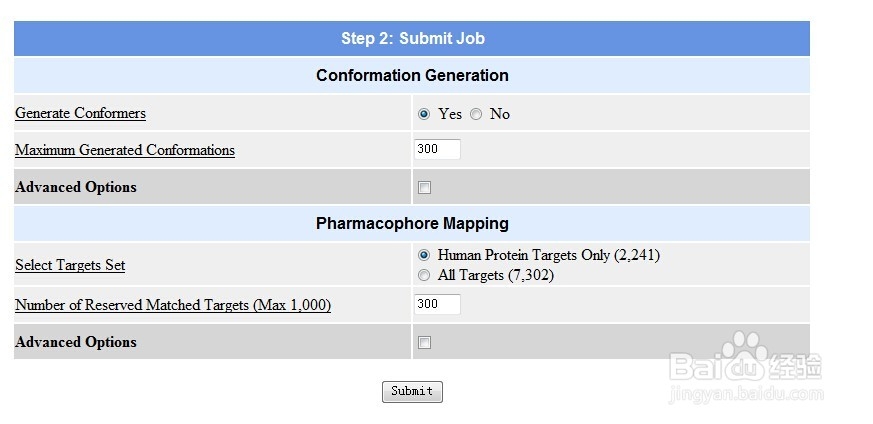The width and height of the screenshot is (873, 424).
Task: Open the Generate Conformers help link
Action: [x=80, y=113]
